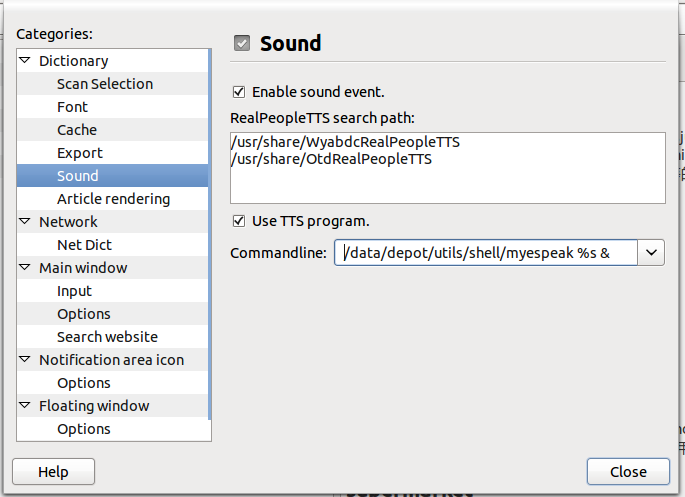The image size is (685, 497).
Task: Collapse the Main window category
Action: pyautogui.click(x=25, y=268)
